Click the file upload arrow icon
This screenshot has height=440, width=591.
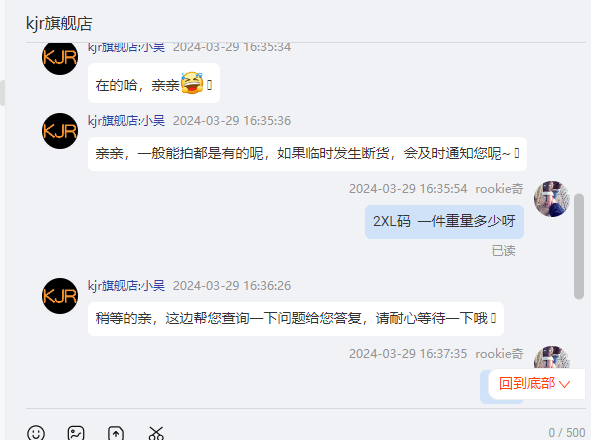(116, 433)
